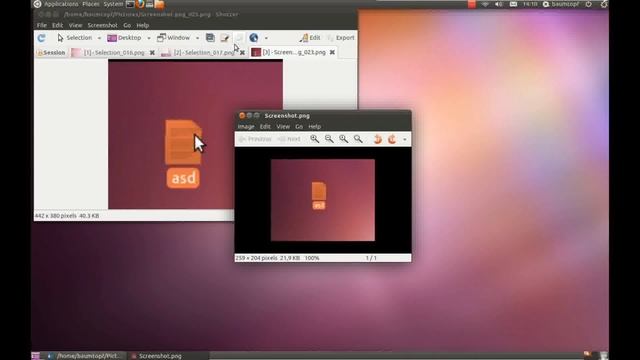Image resolution: width=640 pixels, height=360 pixels.
Task: Click the normal size zoom icon
Action: point(344,139)
